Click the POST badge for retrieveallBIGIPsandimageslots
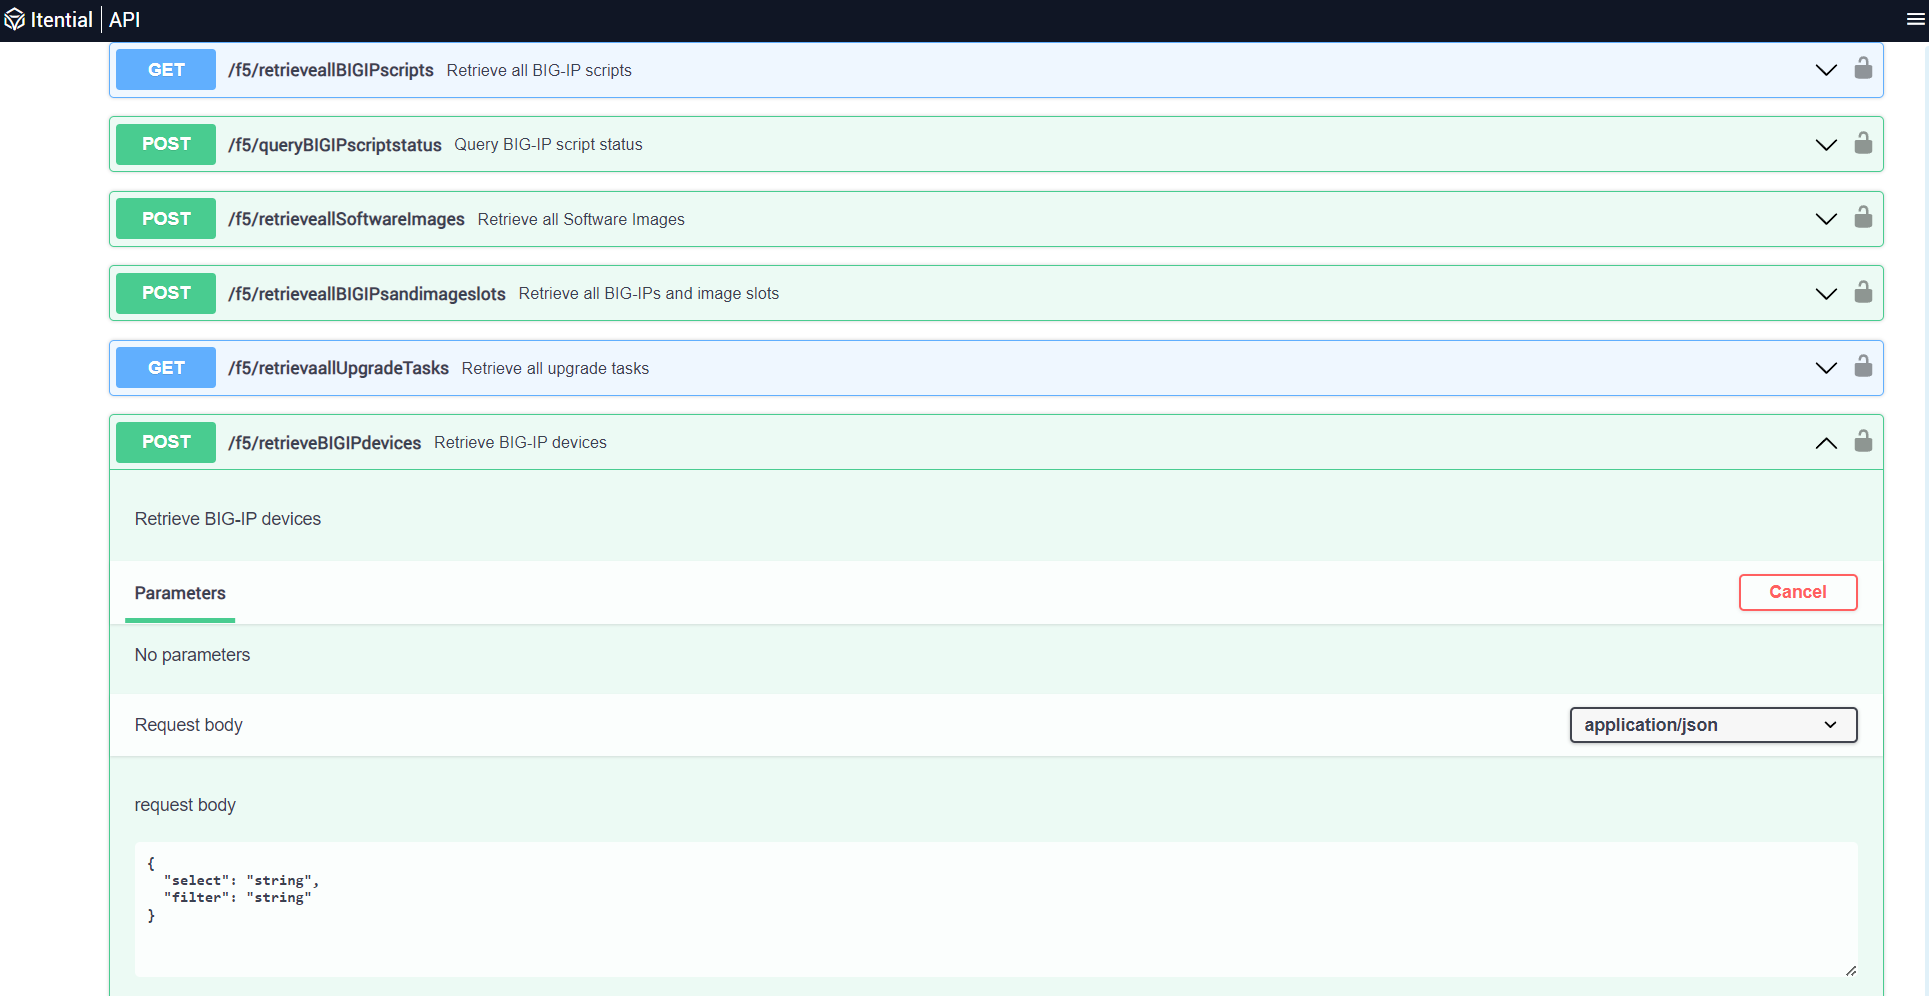The image size is (1929, 996). [166, 293]
